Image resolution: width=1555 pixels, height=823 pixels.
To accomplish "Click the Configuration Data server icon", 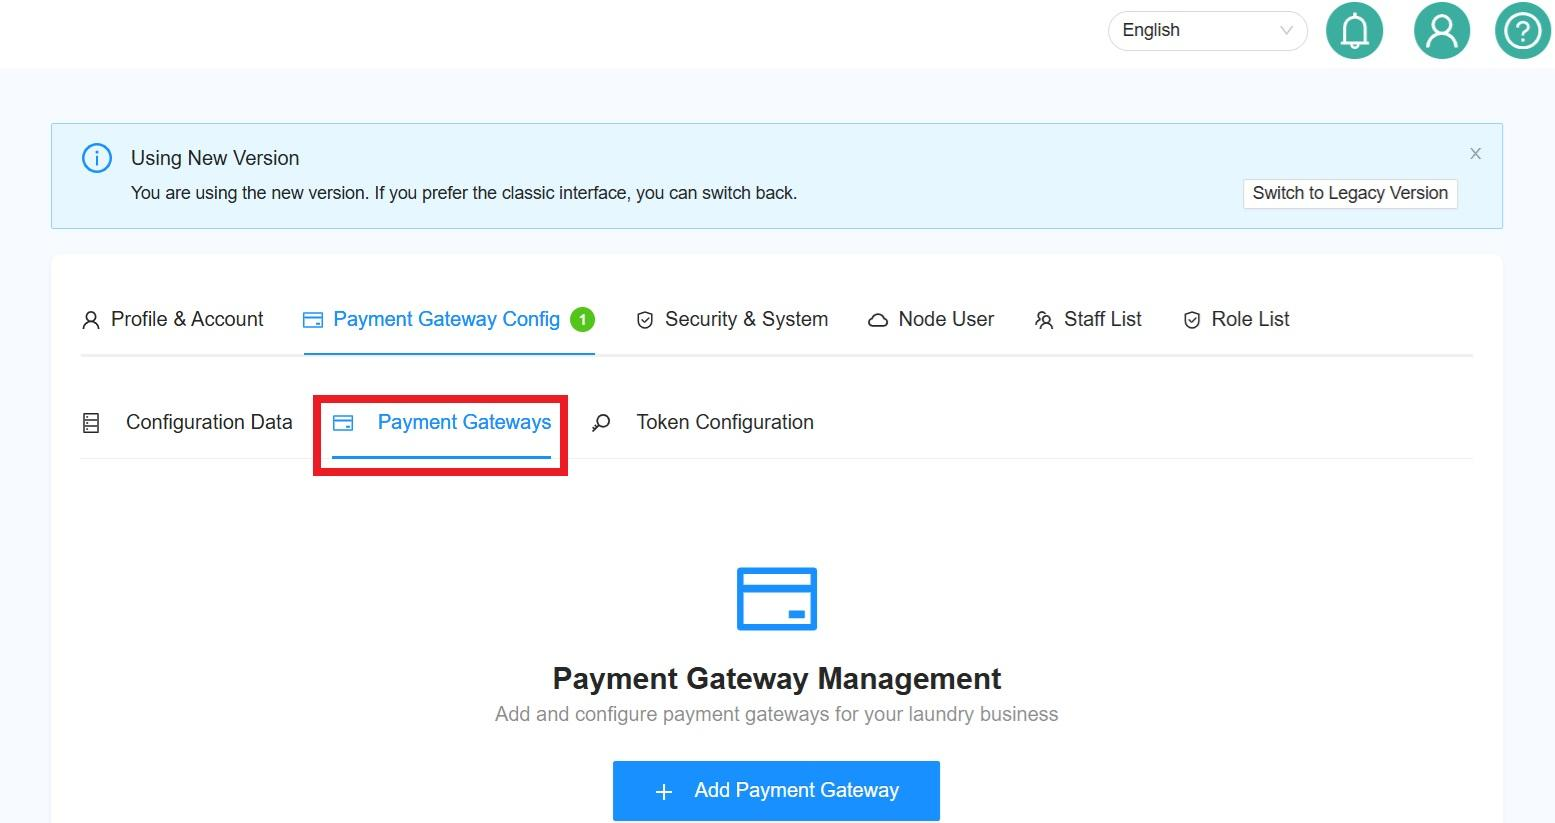I will (x=91, y=423).
